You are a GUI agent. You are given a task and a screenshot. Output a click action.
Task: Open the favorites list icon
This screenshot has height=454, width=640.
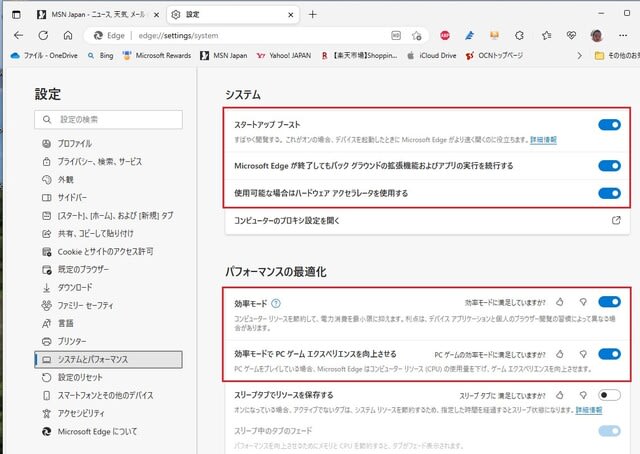pyautogui.click(x=546, y=36)
